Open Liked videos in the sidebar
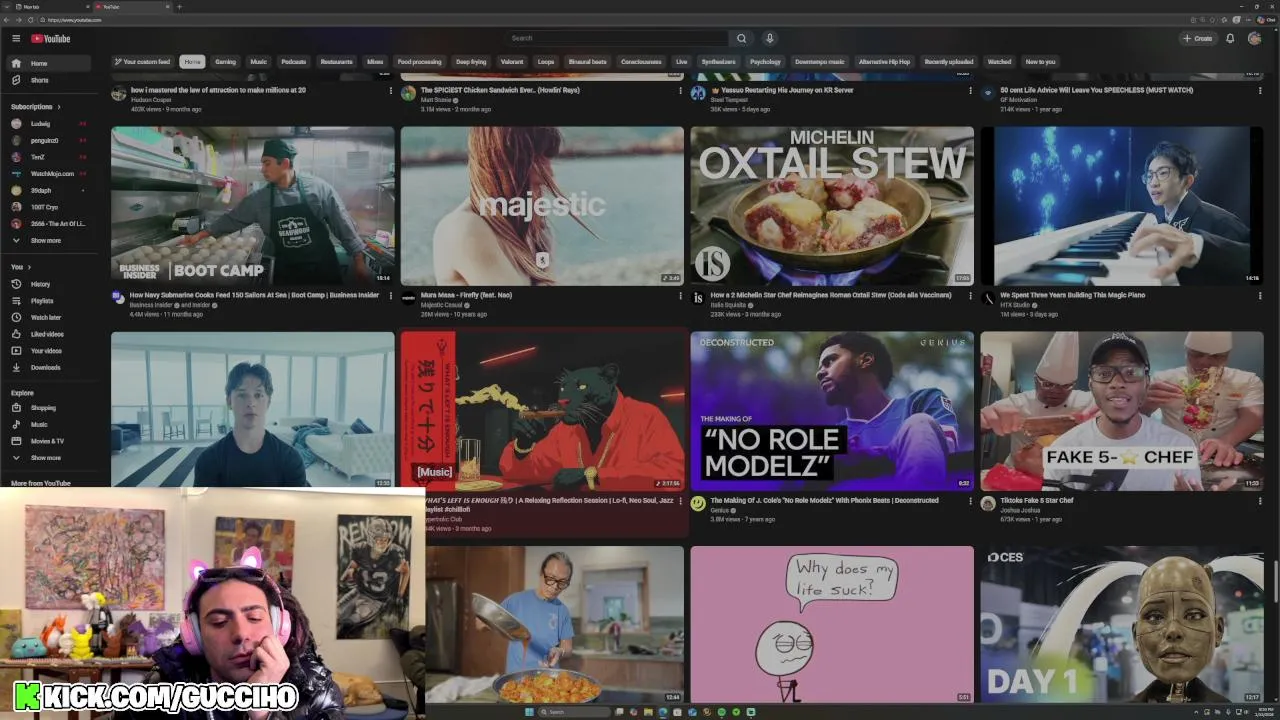Viewport: 1280px width, 720px height. pos(49,334)
